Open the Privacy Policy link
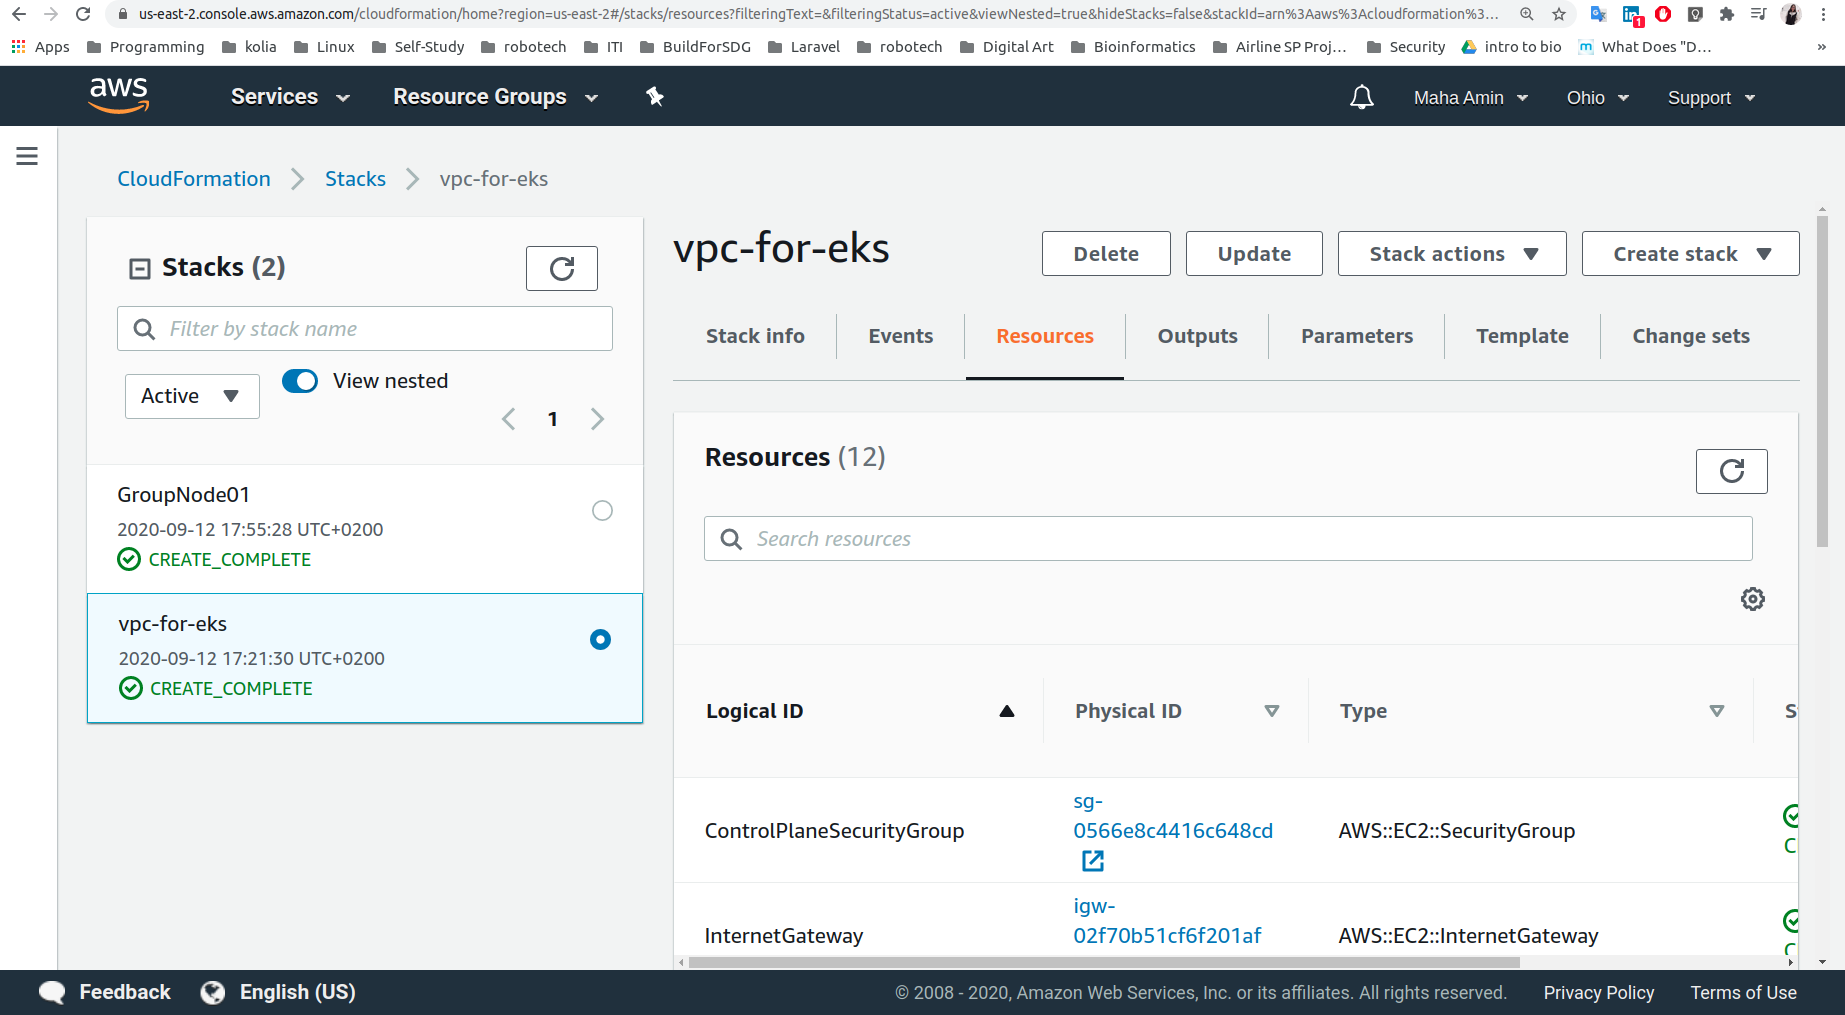Screen dimensions: 1845x1015 (1598, 992)
